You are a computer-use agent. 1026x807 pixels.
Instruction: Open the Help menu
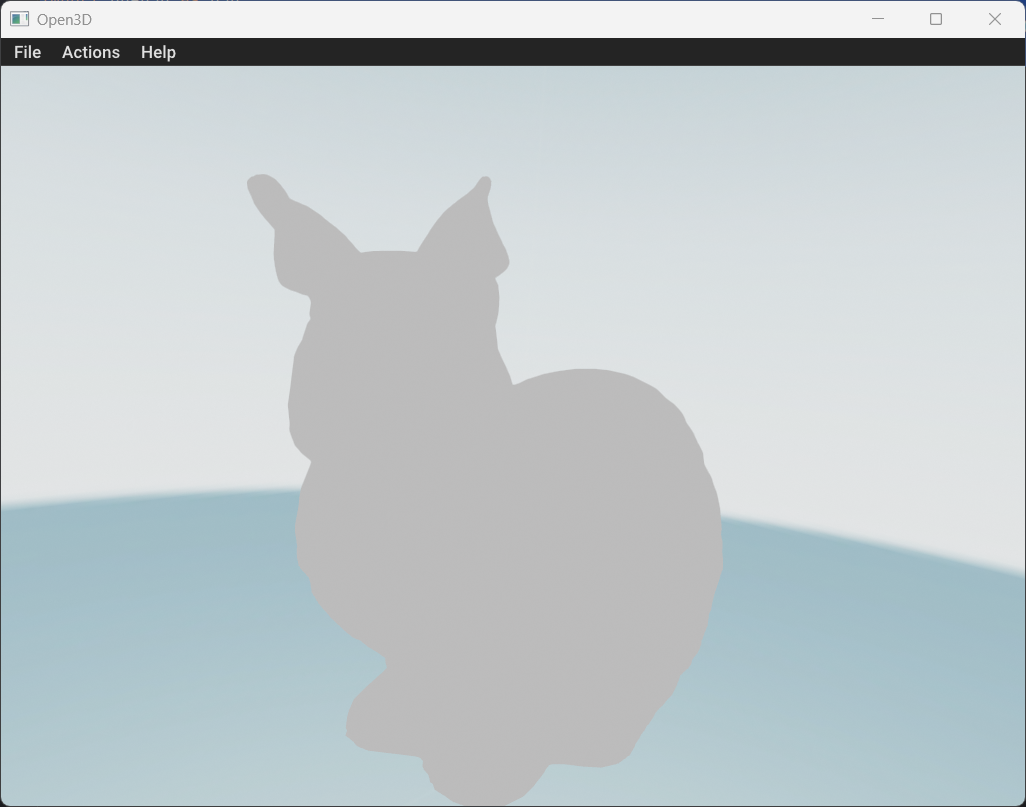158,52
